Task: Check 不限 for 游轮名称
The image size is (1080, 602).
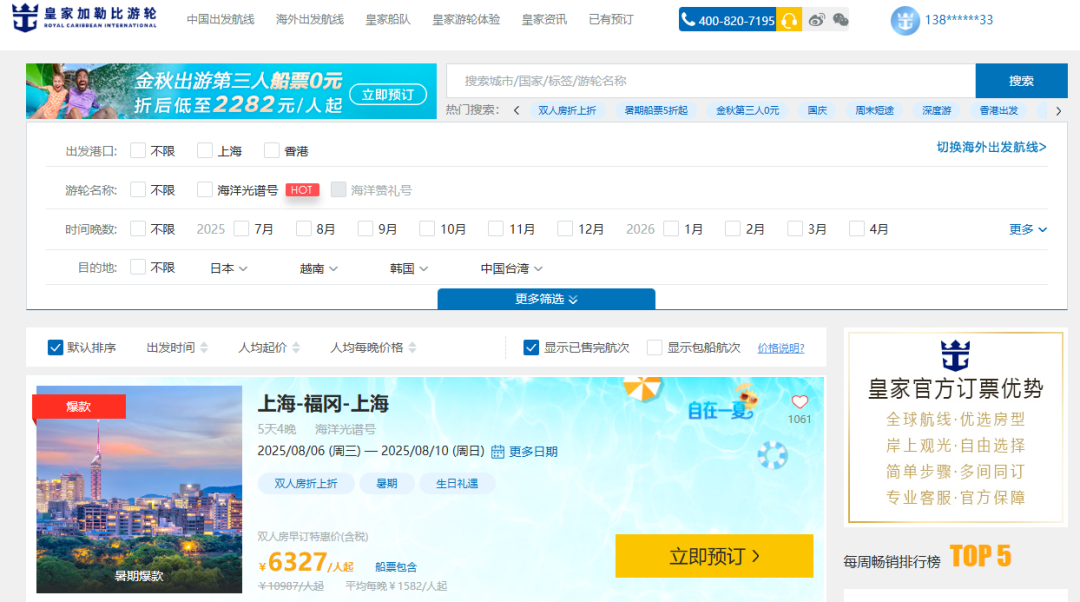Action: coord(138,189)
